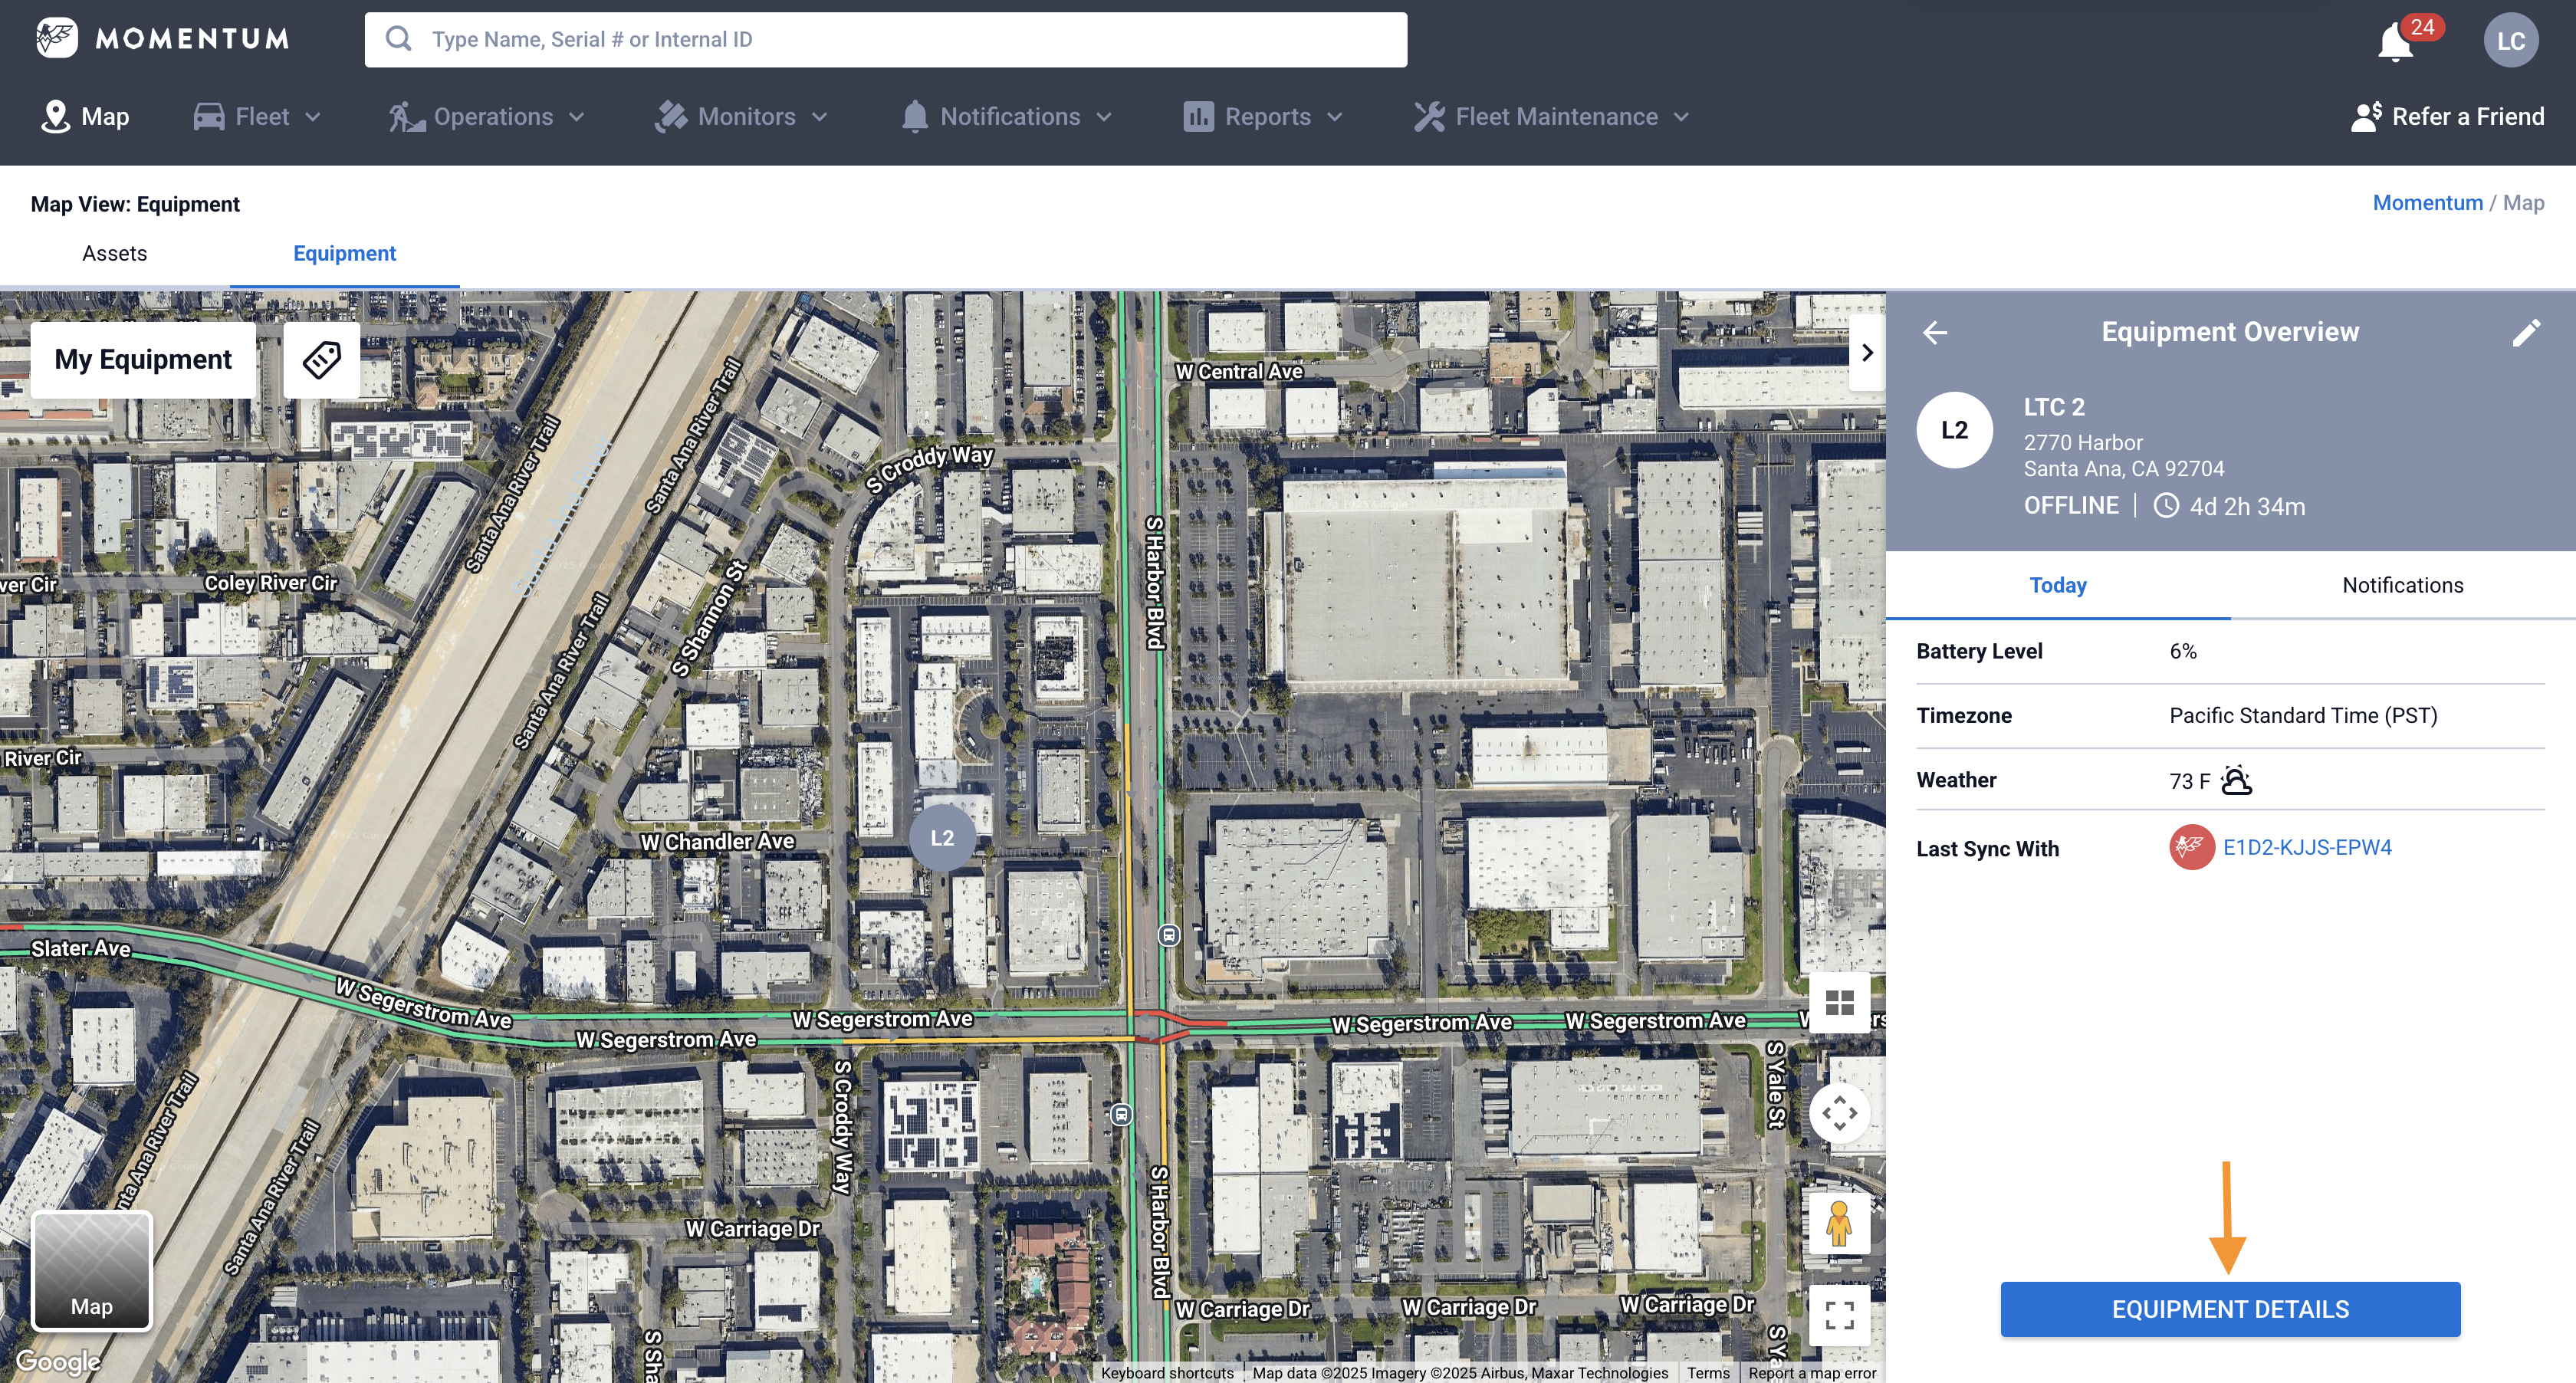Click the pencil edit icon in Equipment Overview
Image resolution: width=2576 pixels, height=1383 pixels.
click(2526, 333)
